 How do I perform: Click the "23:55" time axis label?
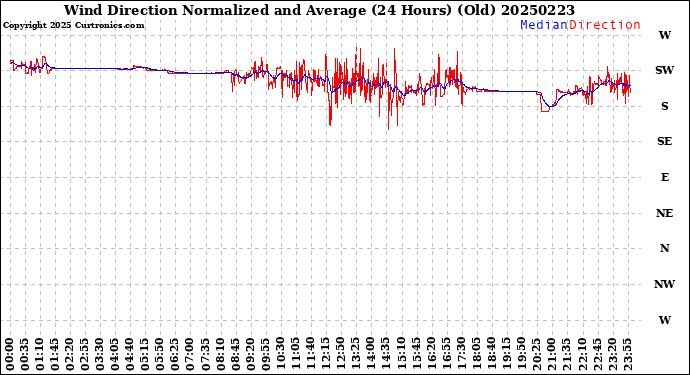tap(628, 354)
